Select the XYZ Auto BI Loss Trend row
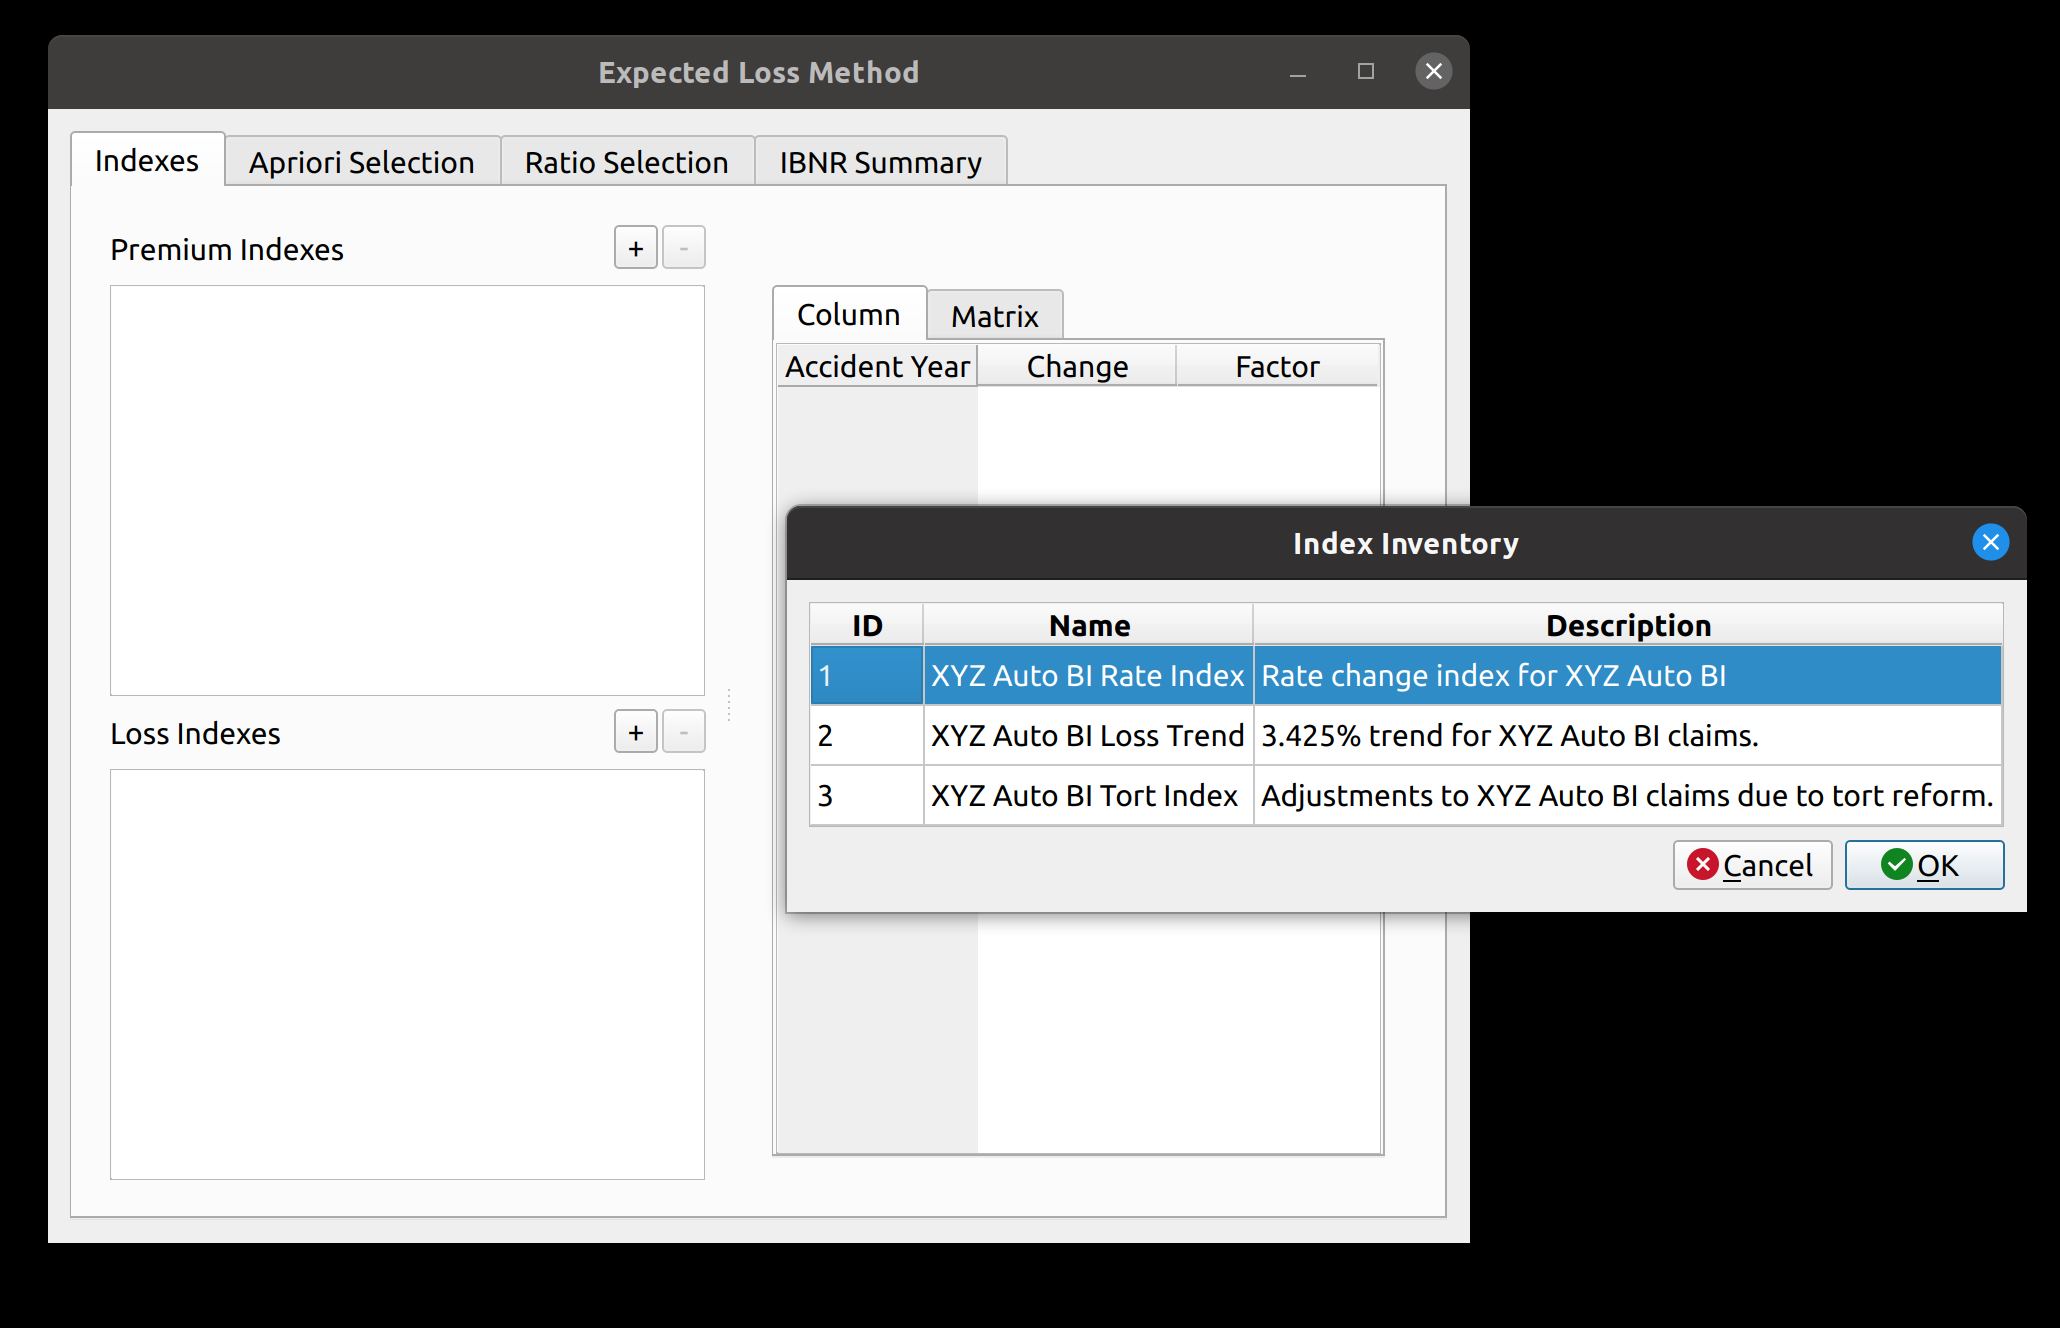 [1087, 736]
